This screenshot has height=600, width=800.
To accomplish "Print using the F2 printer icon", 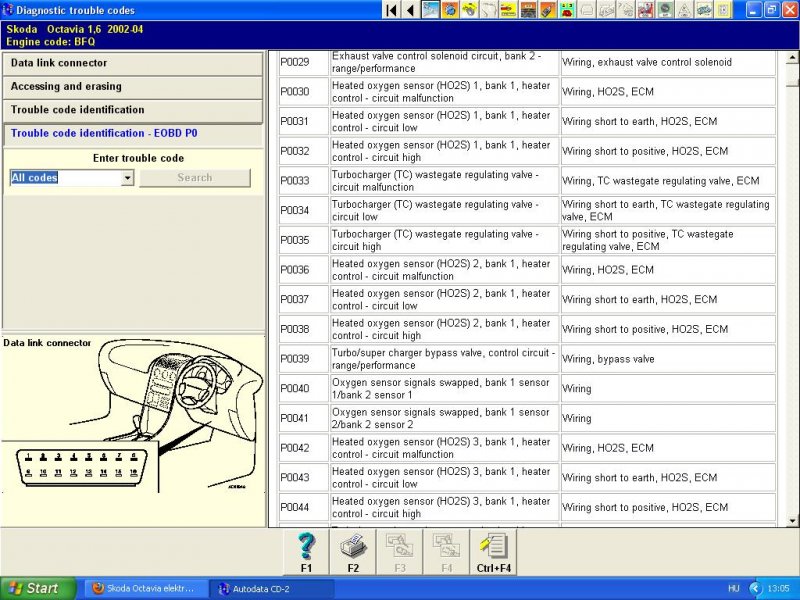I will tap(353, 552).
